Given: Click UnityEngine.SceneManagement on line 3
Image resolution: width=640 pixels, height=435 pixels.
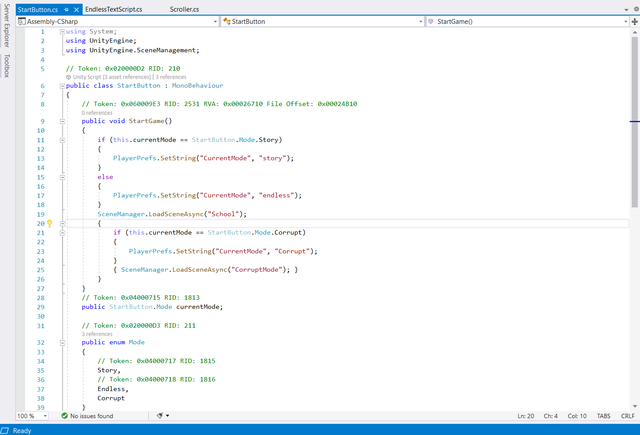Looking at the screenshot, I should pyautogui.click(x=142, y=50).
